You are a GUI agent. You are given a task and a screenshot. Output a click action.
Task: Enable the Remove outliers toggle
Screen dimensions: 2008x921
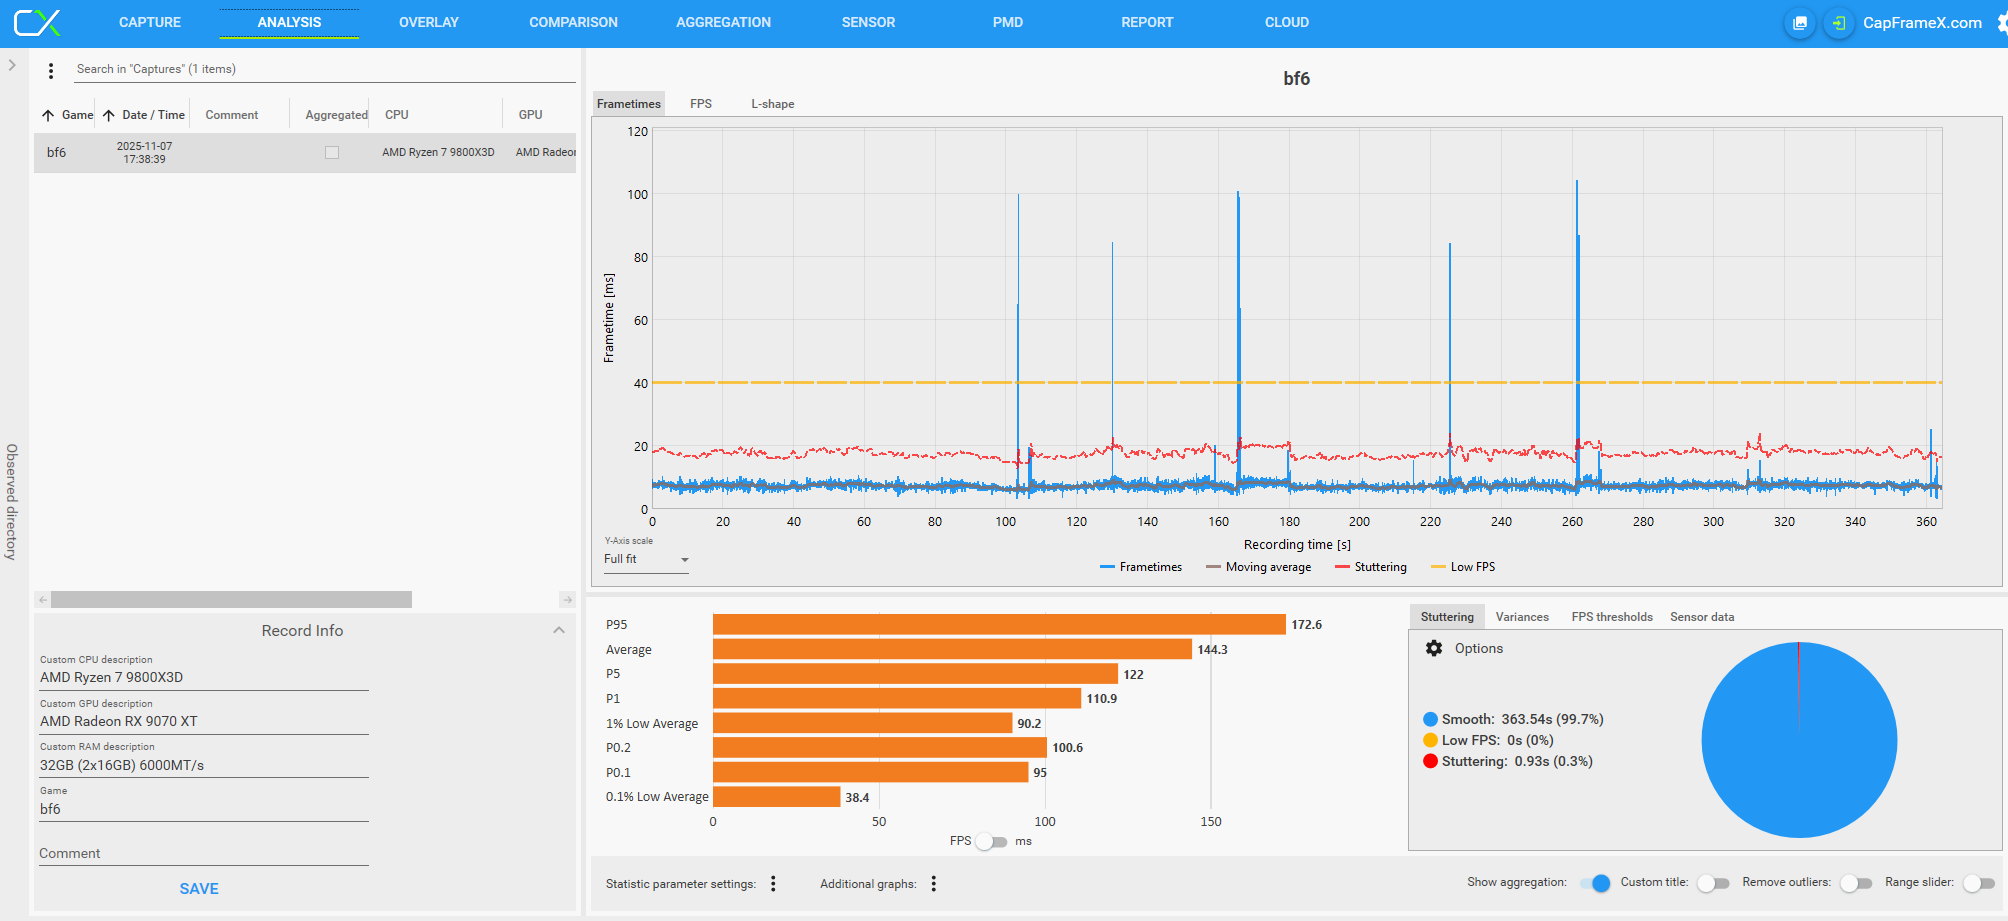point(1855,883)
